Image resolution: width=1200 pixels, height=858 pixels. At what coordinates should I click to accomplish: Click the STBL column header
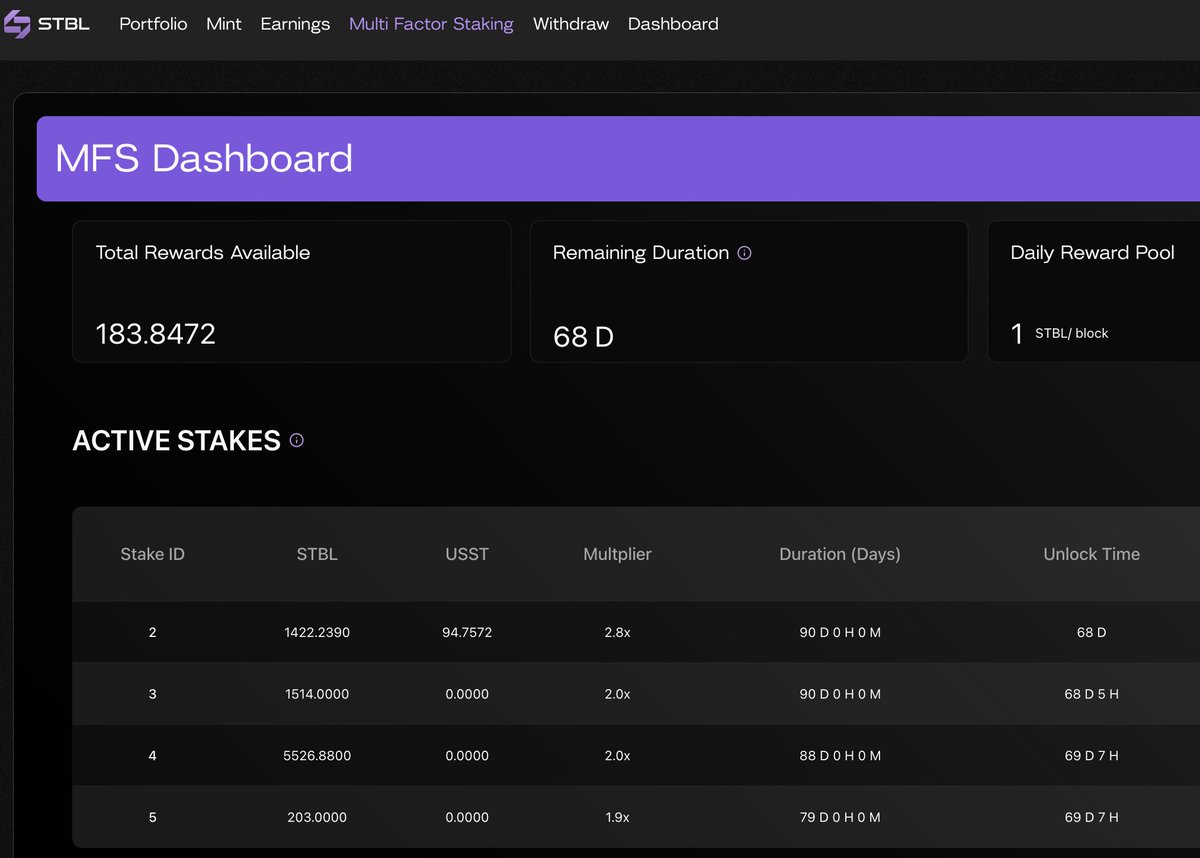click(x=317, y=554)
